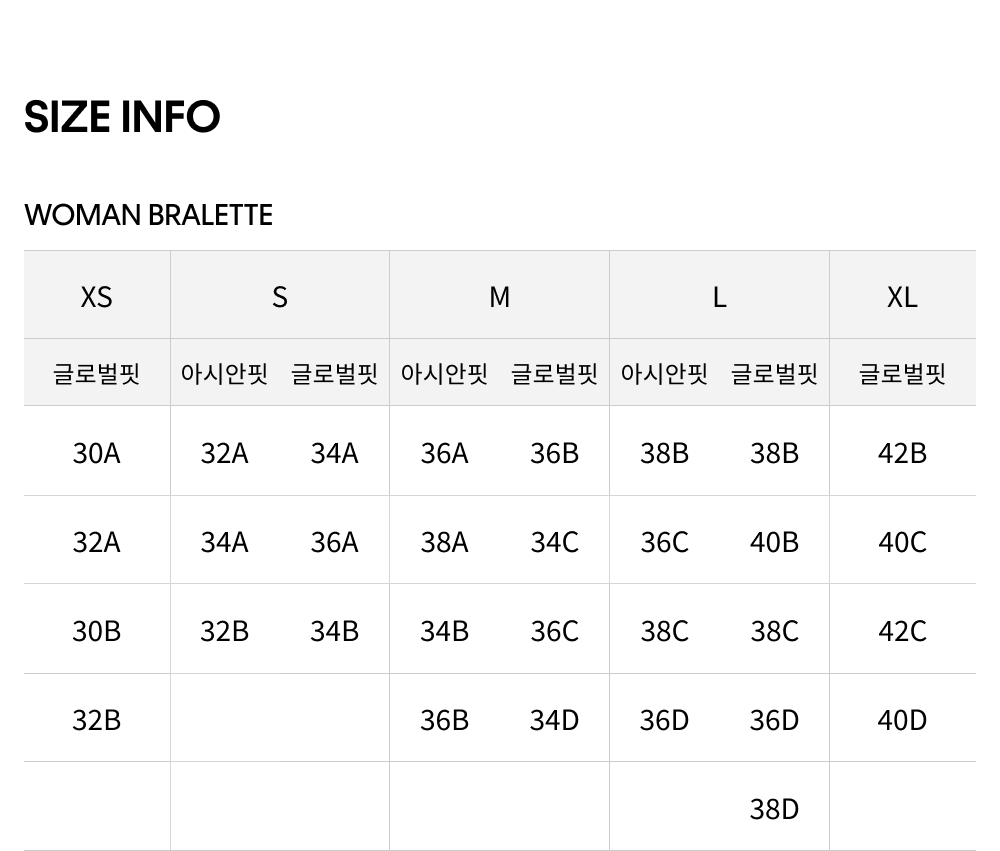Select the S size column header
Viewport: 1000px width, 851px height.
(x=280, y=297)
